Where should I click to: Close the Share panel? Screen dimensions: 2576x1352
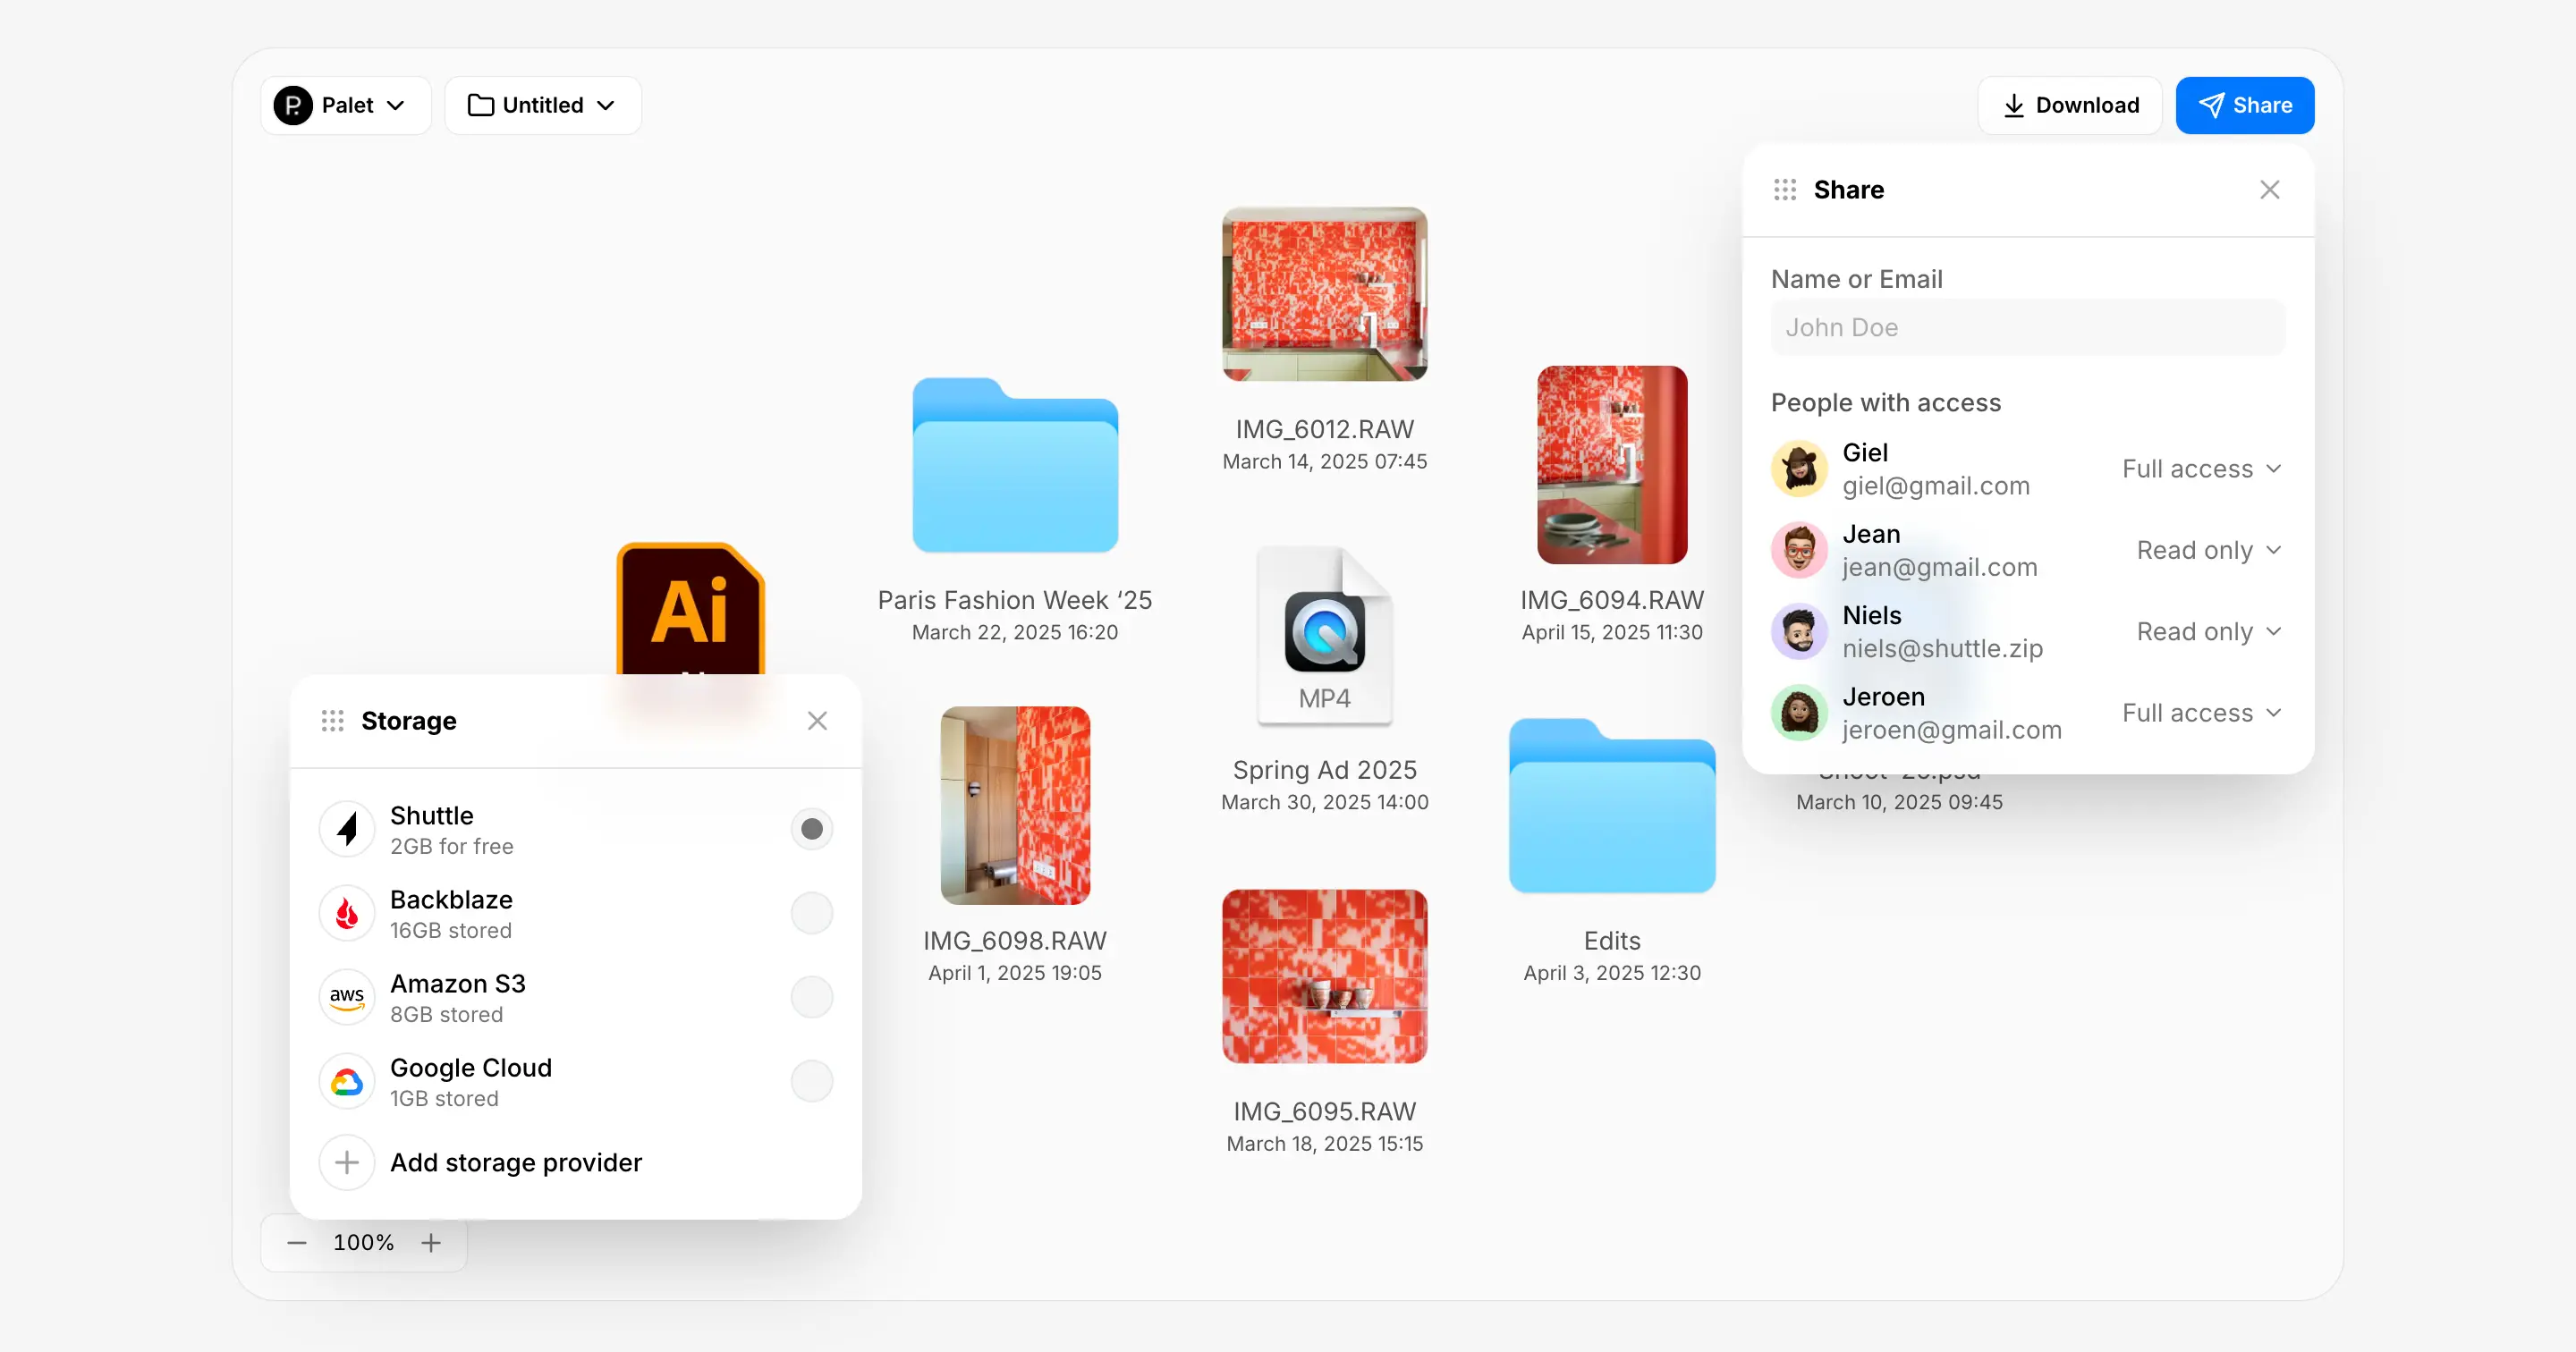point(2270,190)
